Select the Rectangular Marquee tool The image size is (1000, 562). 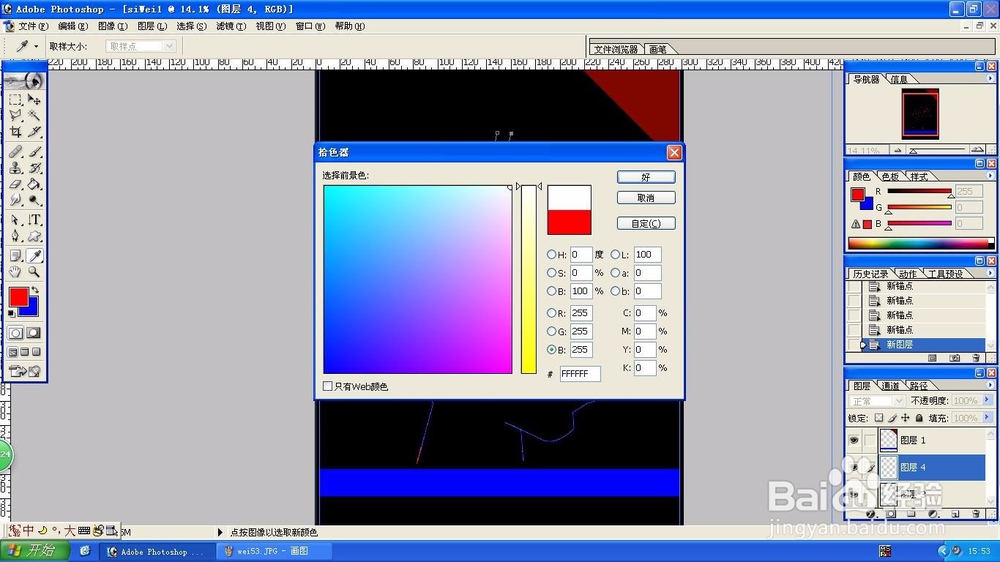15,100
